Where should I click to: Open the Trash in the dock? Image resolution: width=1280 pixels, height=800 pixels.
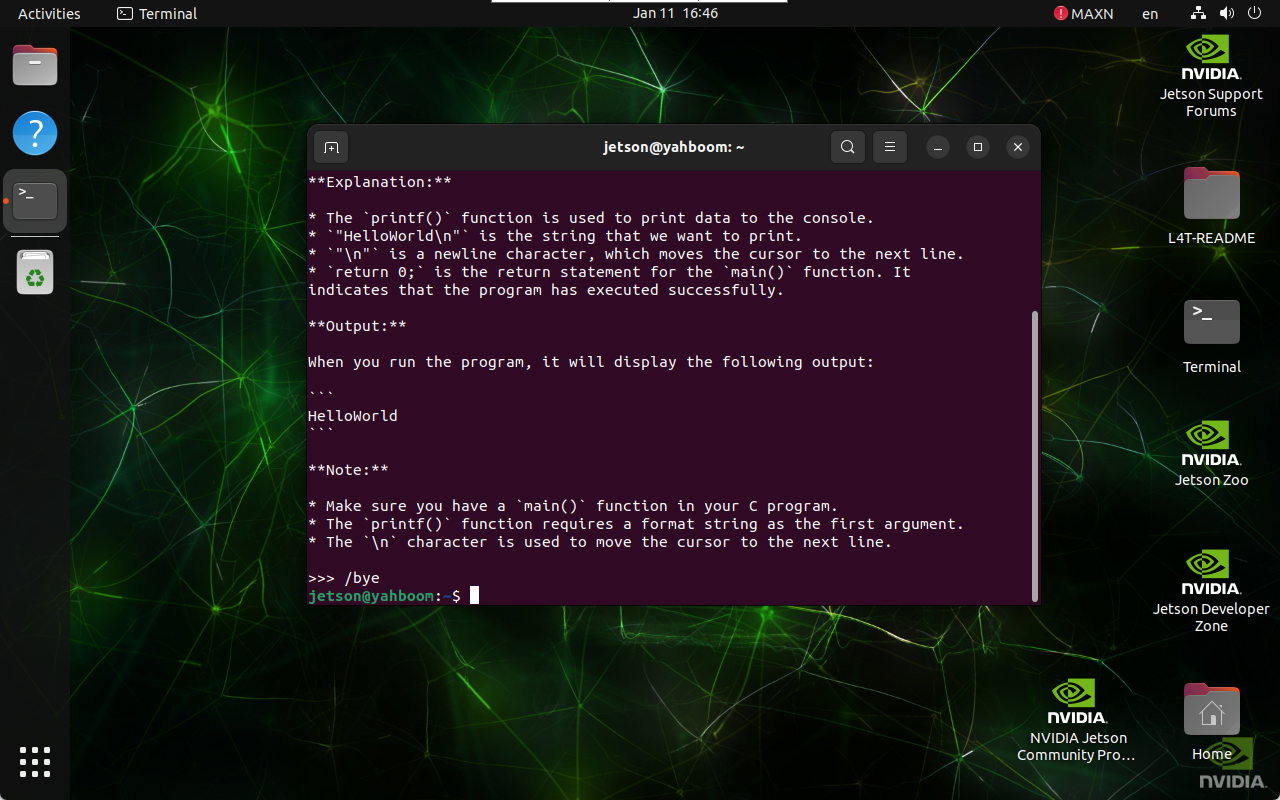[35, 272]
